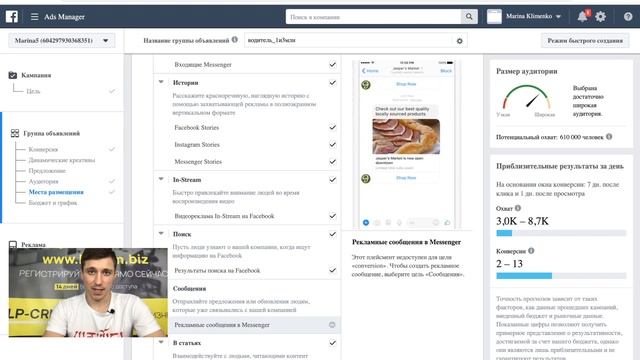Select Кампания in the left navigation
This screenshot has height=360, width=640.
coord(36,75)
